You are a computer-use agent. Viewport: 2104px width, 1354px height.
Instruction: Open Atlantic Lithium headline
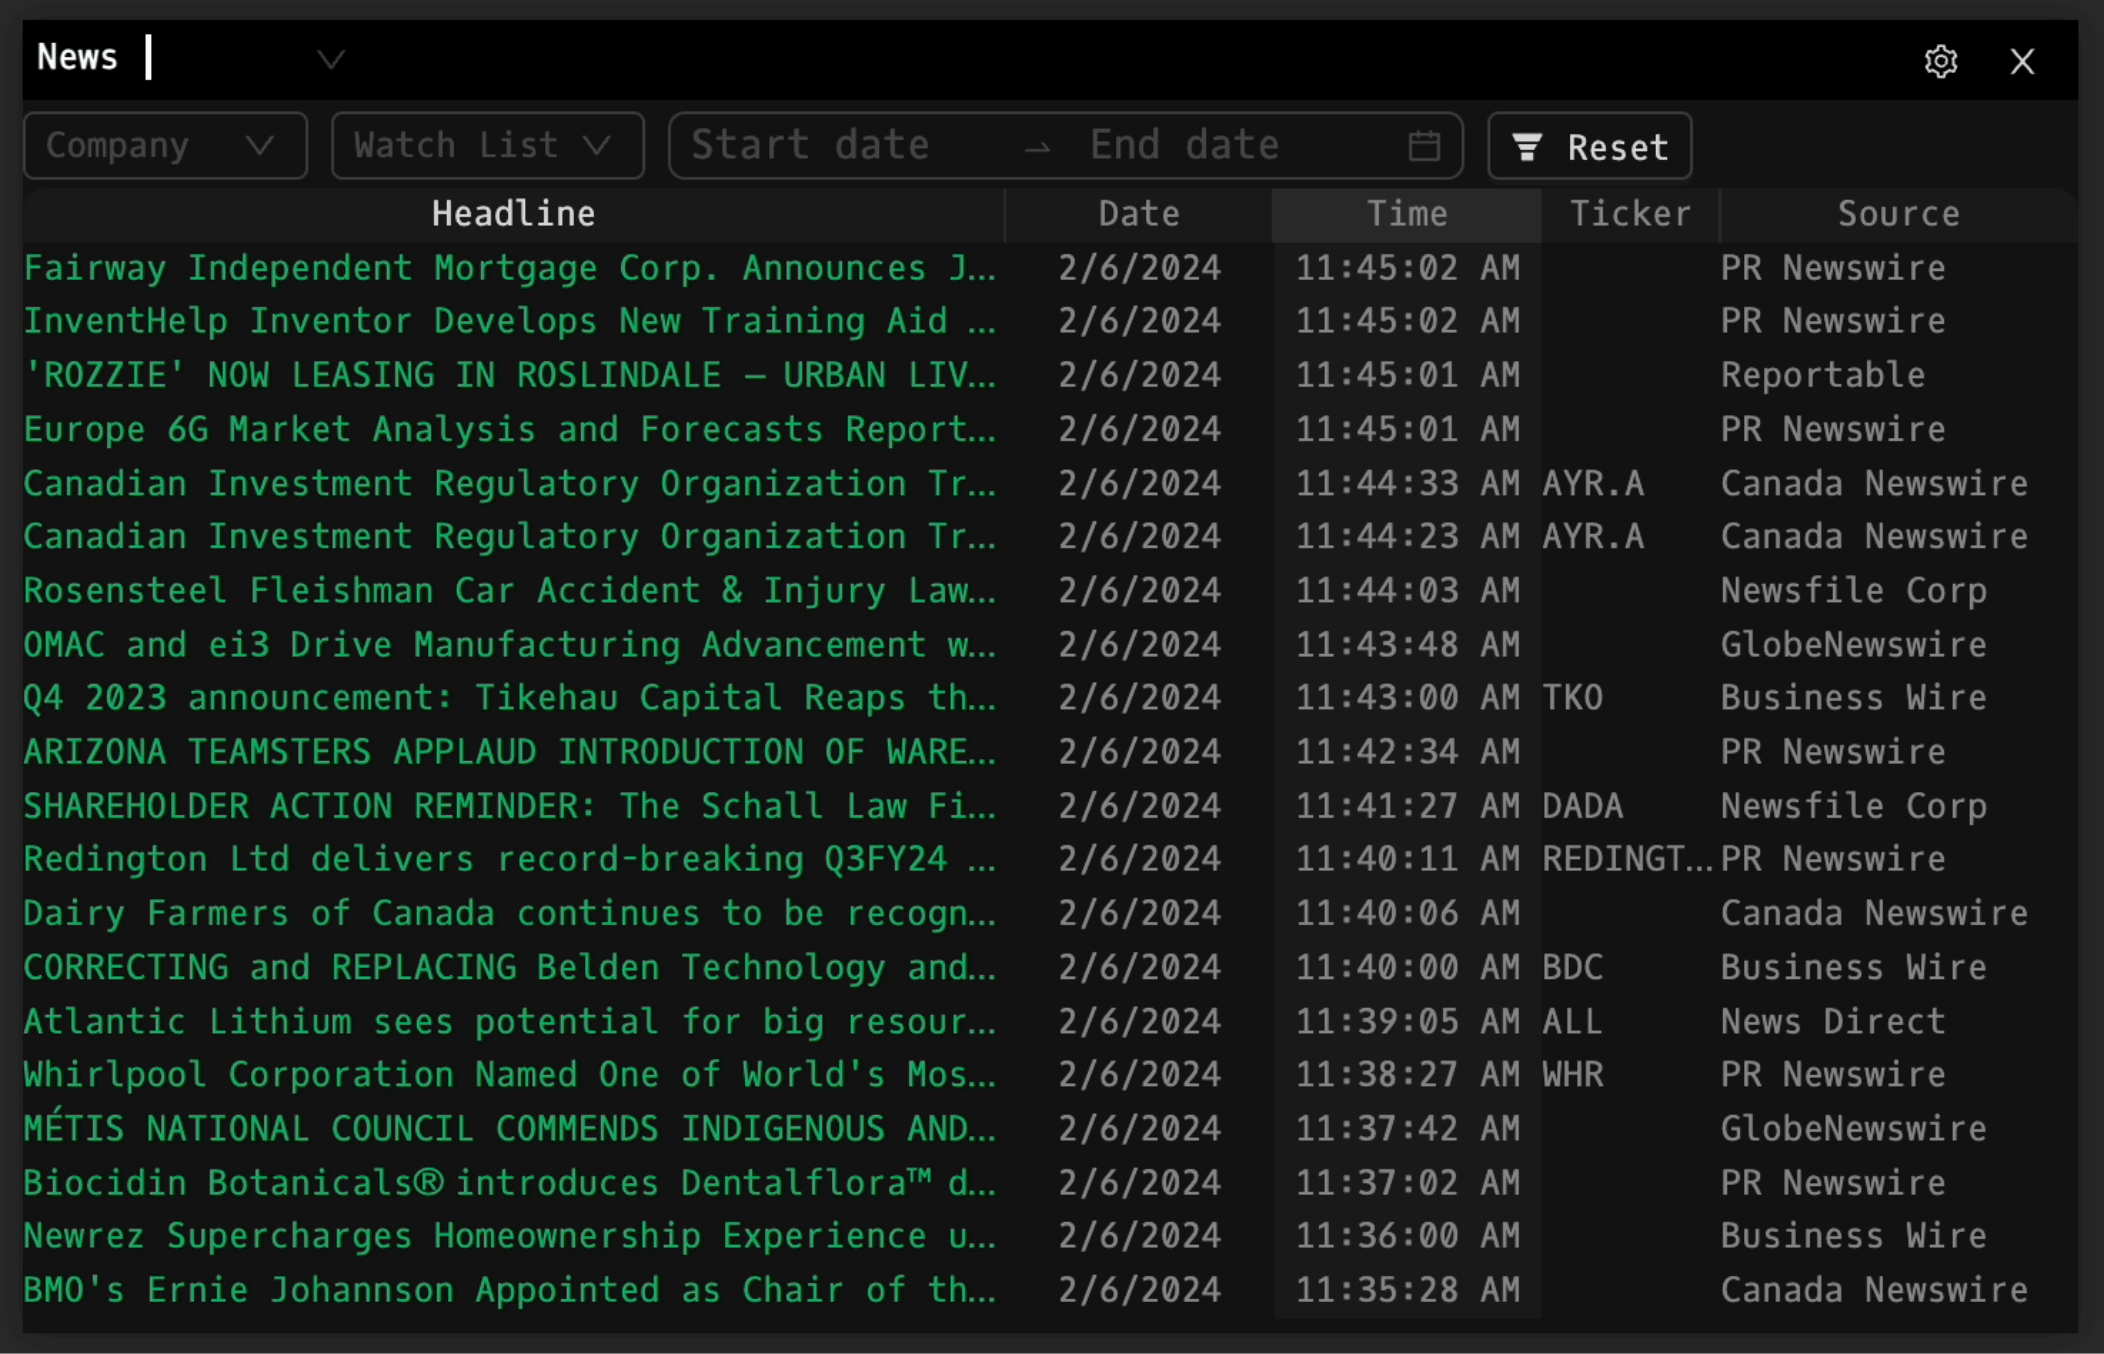click(x=510, y=1021)
